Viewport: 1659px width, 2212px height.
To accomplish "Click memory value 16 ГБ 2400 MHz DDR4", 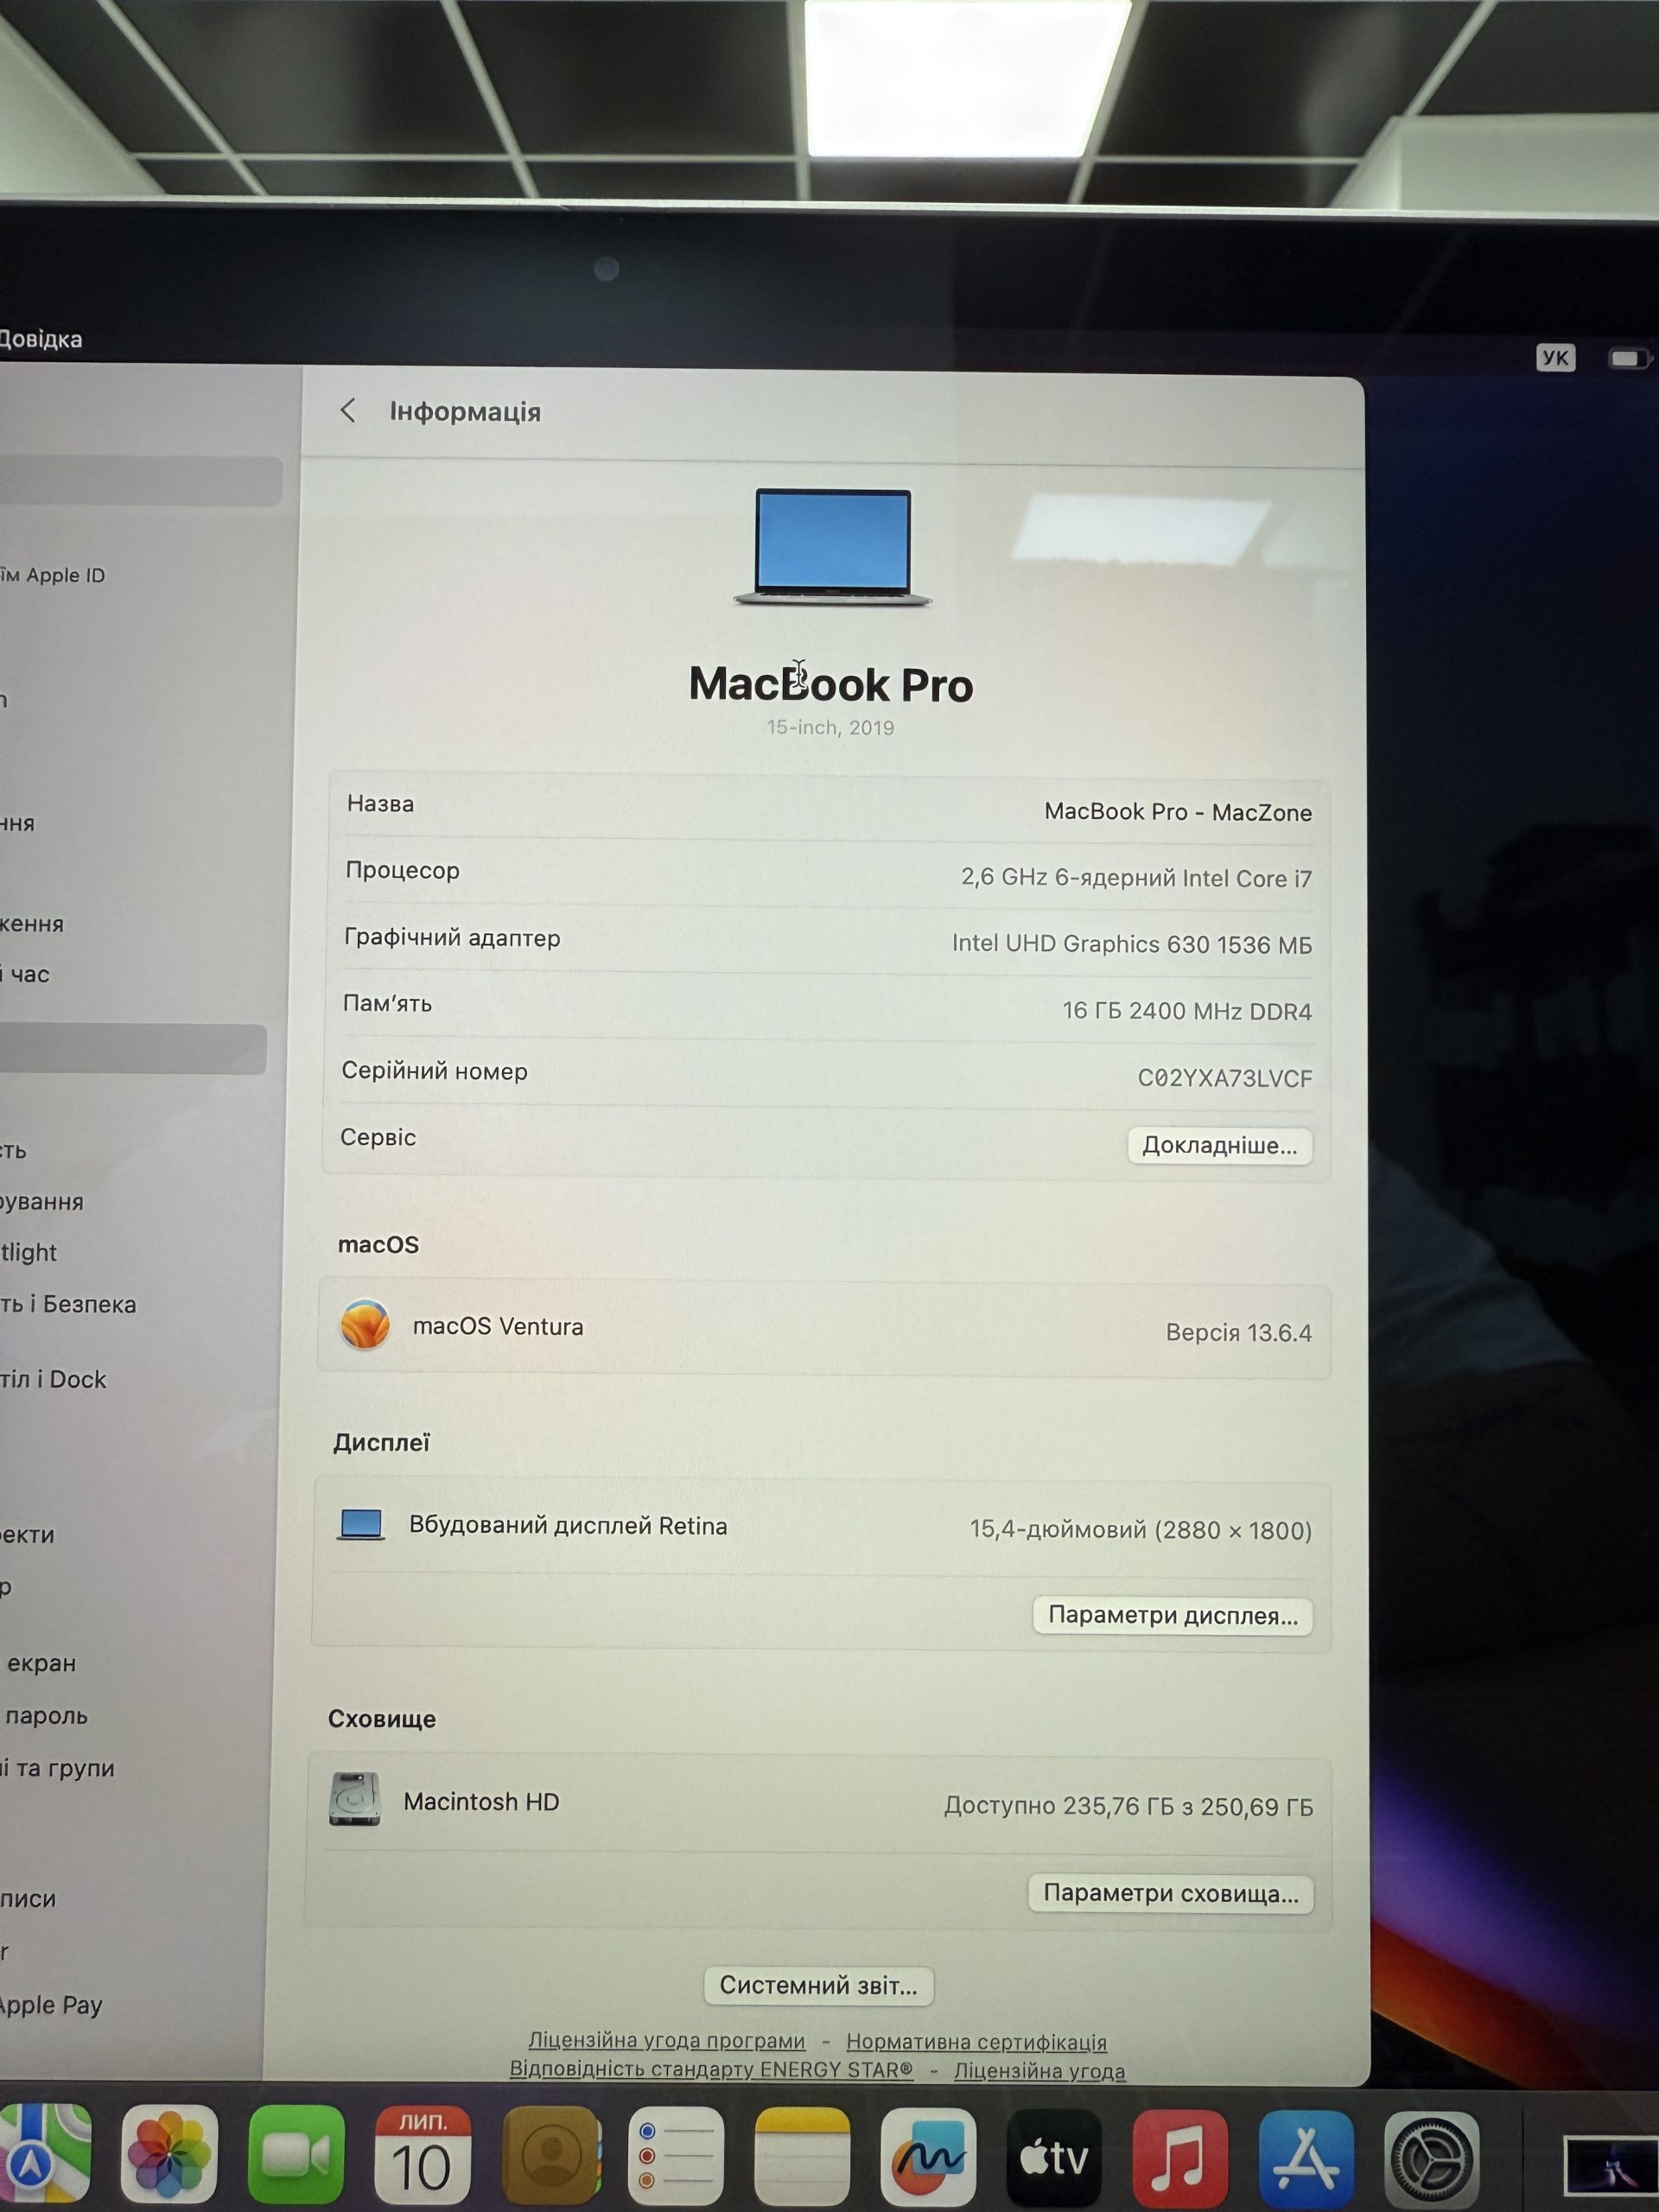I will (1187, 1011).
